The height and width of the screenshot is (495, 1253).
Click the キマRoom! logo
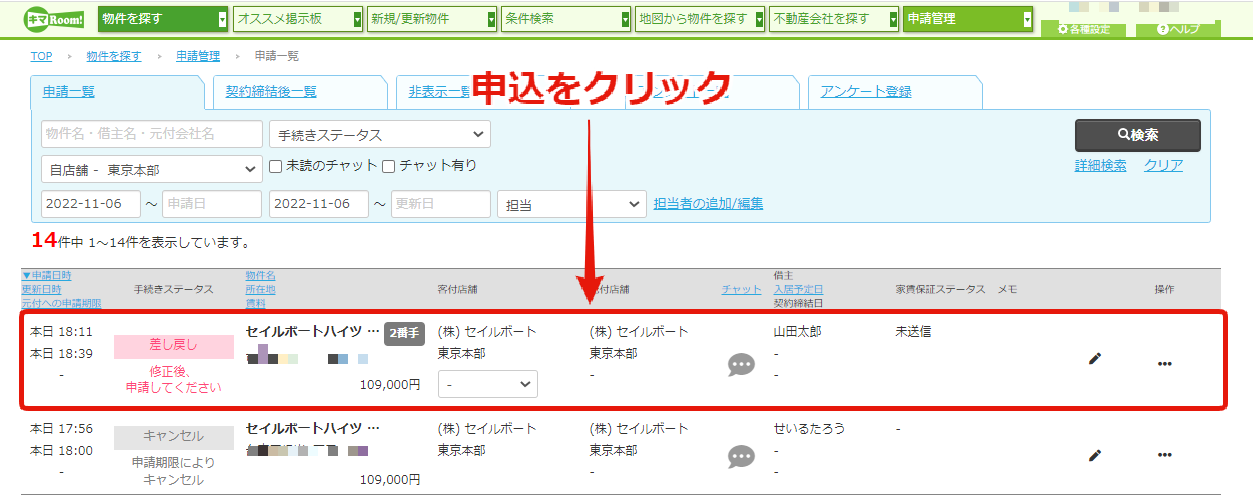pos(55,18)
